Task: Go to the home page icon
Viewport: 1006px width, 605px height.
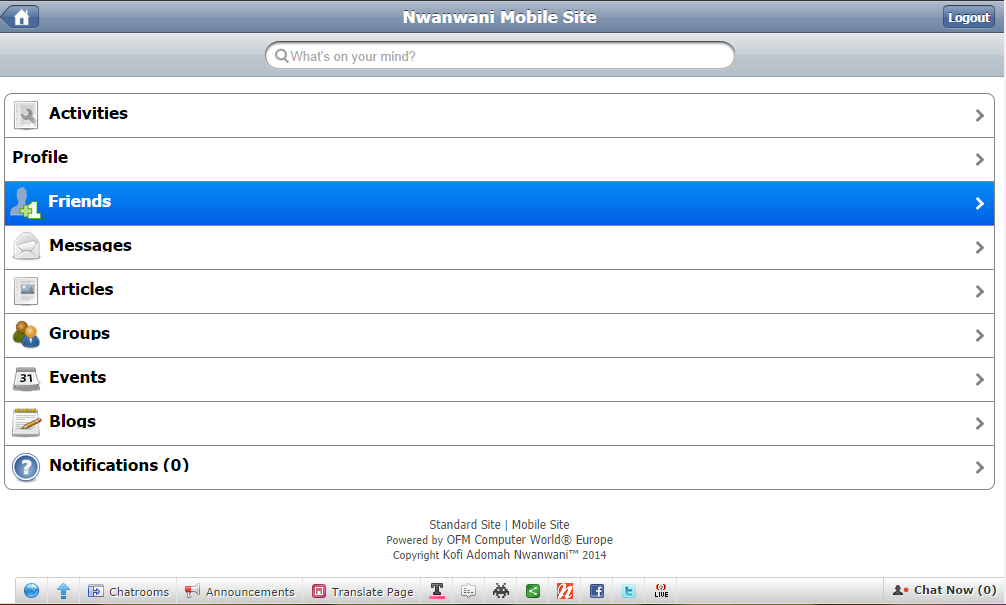Action: coord(21,17)
